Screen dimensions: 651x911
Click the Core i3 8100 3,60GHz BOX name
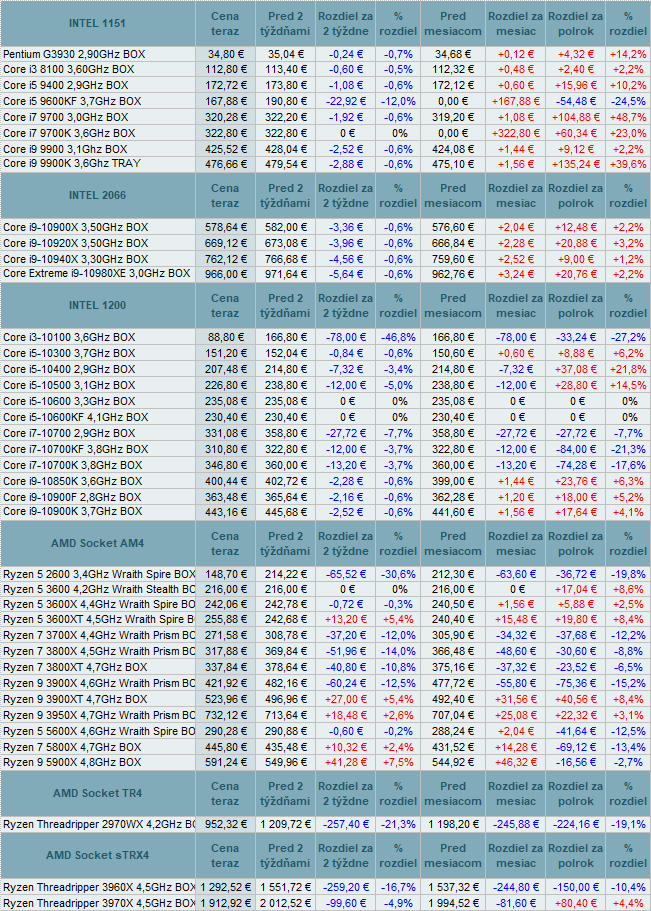(69, 69)
